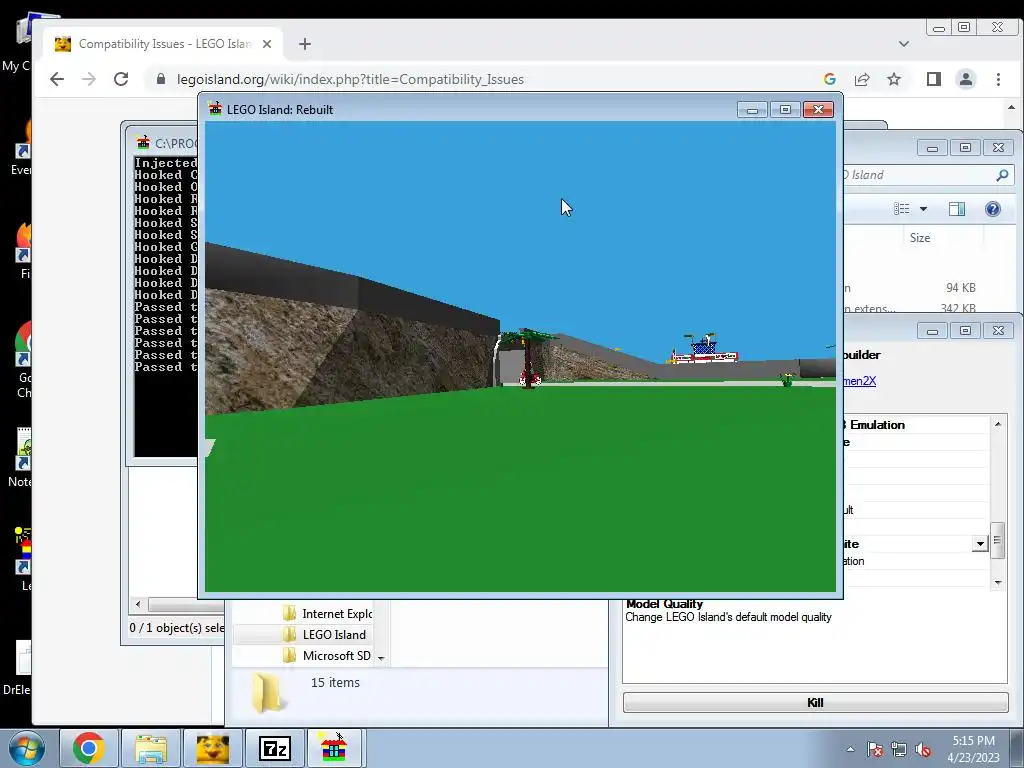
Task: Open the Chrome profile avatar
Action: coord(966,79)
